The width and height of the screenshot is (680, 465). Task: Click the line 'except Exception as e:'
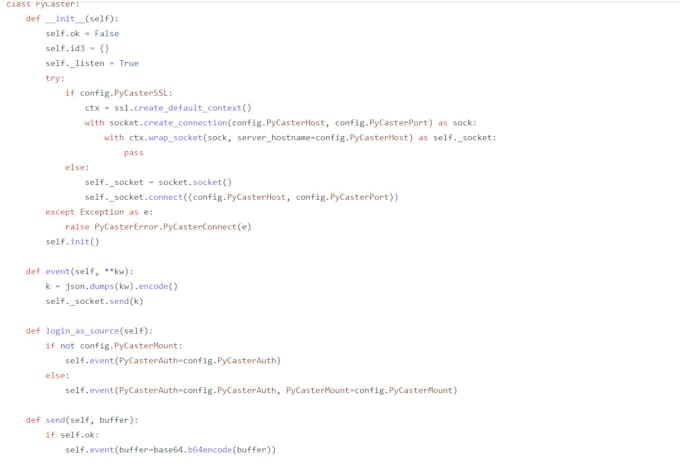click(x=99, y=212)
